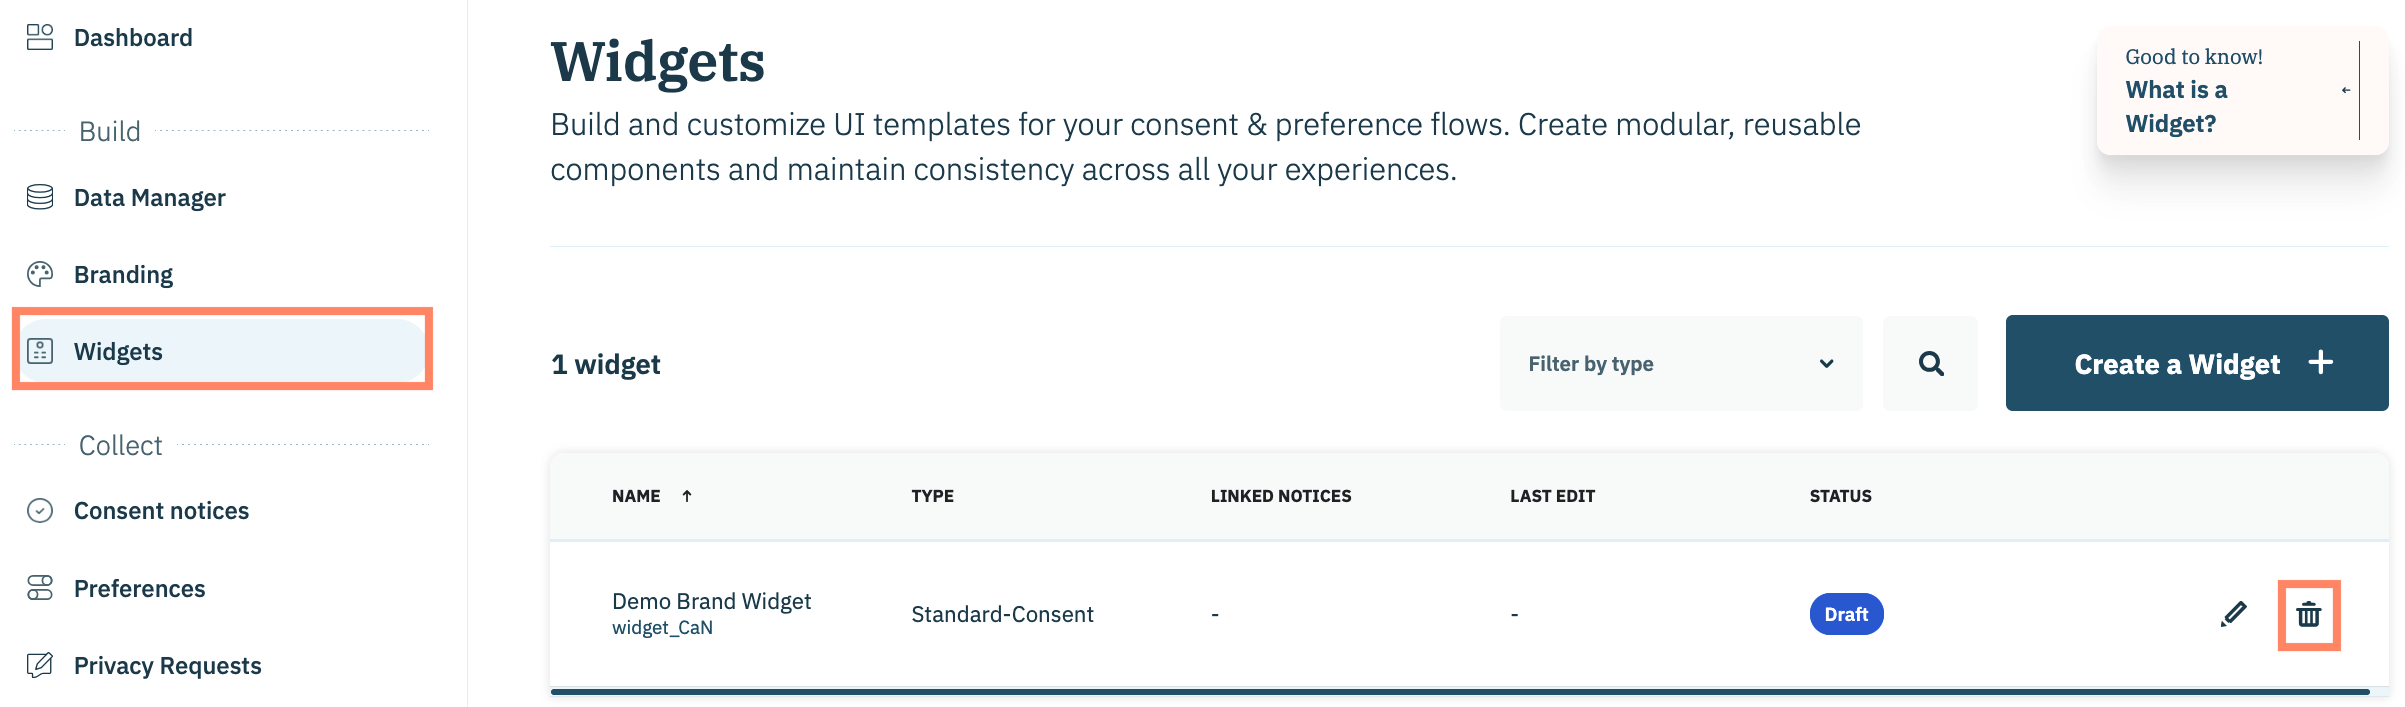Click the Dashboard icon in sidebar
2405x707 pixels.
[40, 38]
